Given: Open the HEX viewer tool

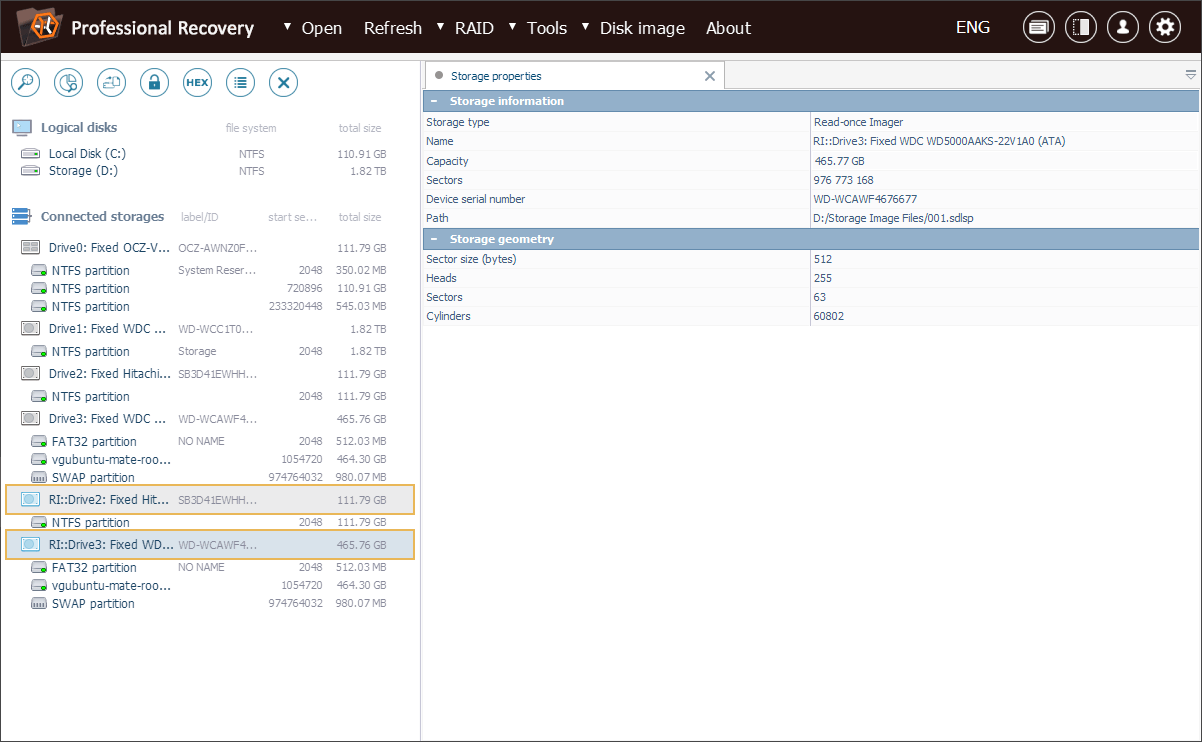Looking at the screenshot, I should tap(197, 83).
